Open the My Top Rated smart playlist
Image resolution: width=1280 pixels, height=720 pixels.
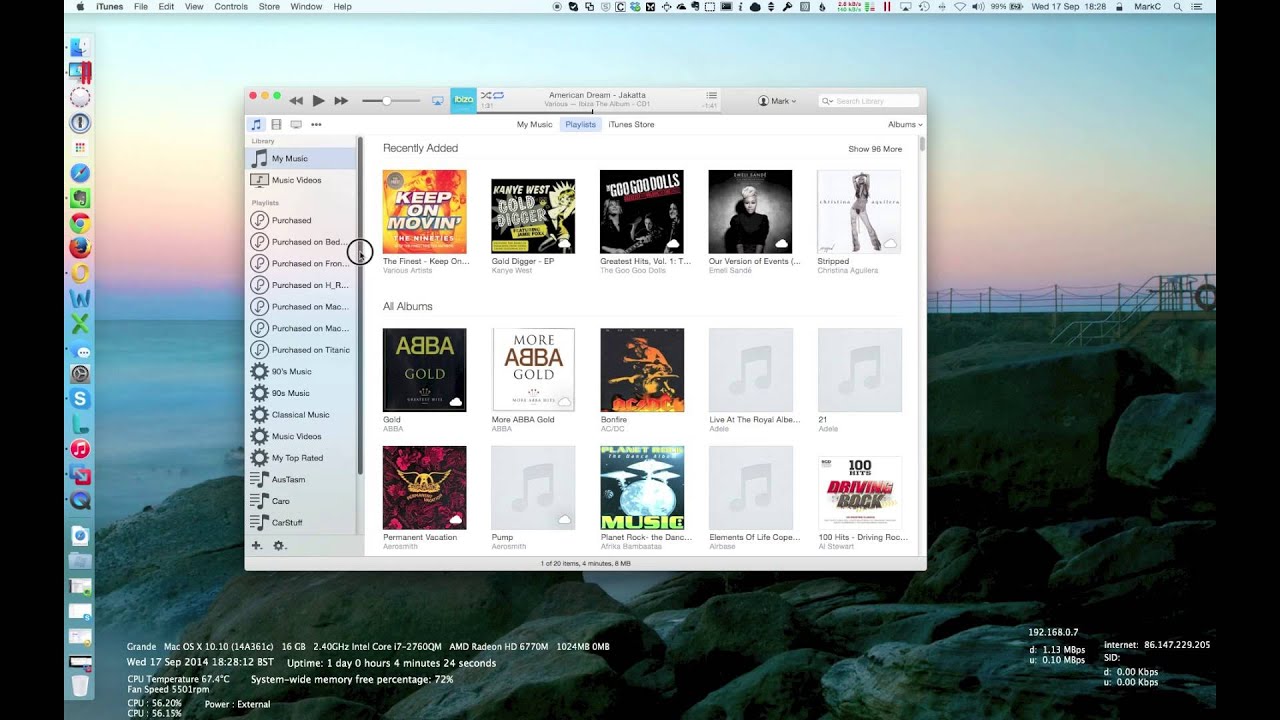tap(301, 458)
